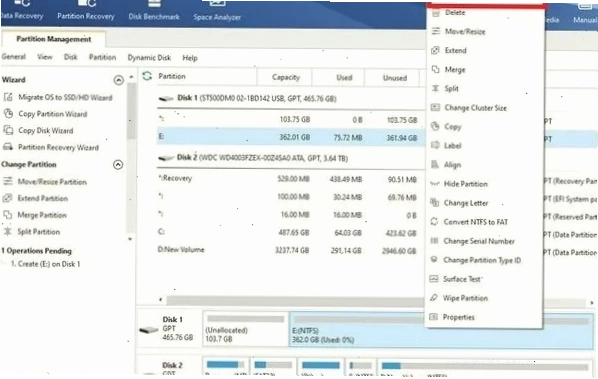Click the Copy Partition Wizard icon
598x379 pixels.
point(8,114)
